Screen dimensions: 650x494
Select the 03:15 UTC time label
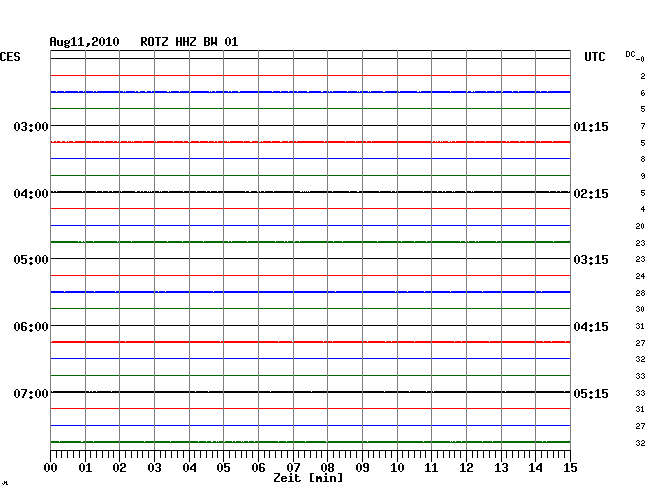591,260
